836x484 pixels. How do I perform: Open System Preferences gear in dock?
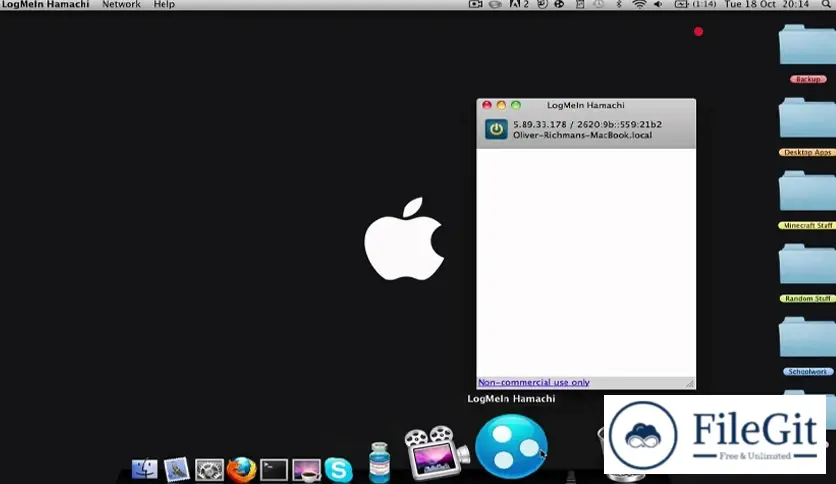pos(209,470)
